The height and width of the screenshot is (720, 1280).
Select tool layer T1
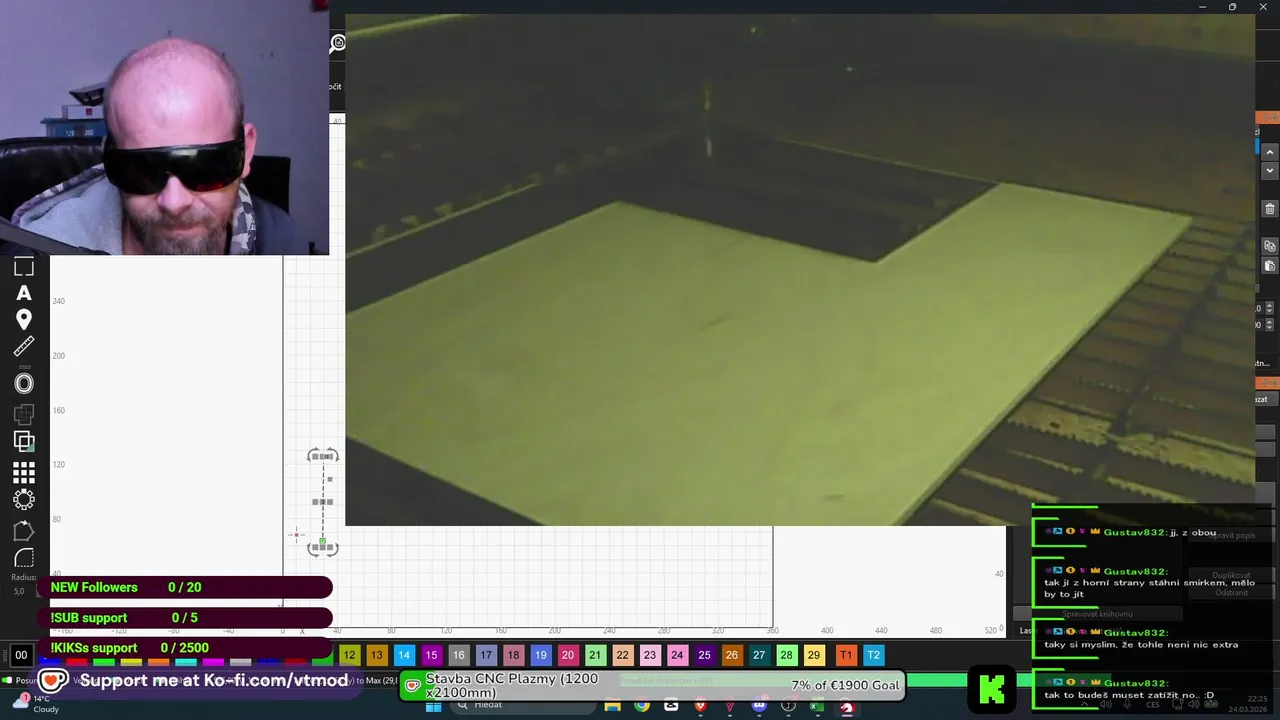[846, 655]
